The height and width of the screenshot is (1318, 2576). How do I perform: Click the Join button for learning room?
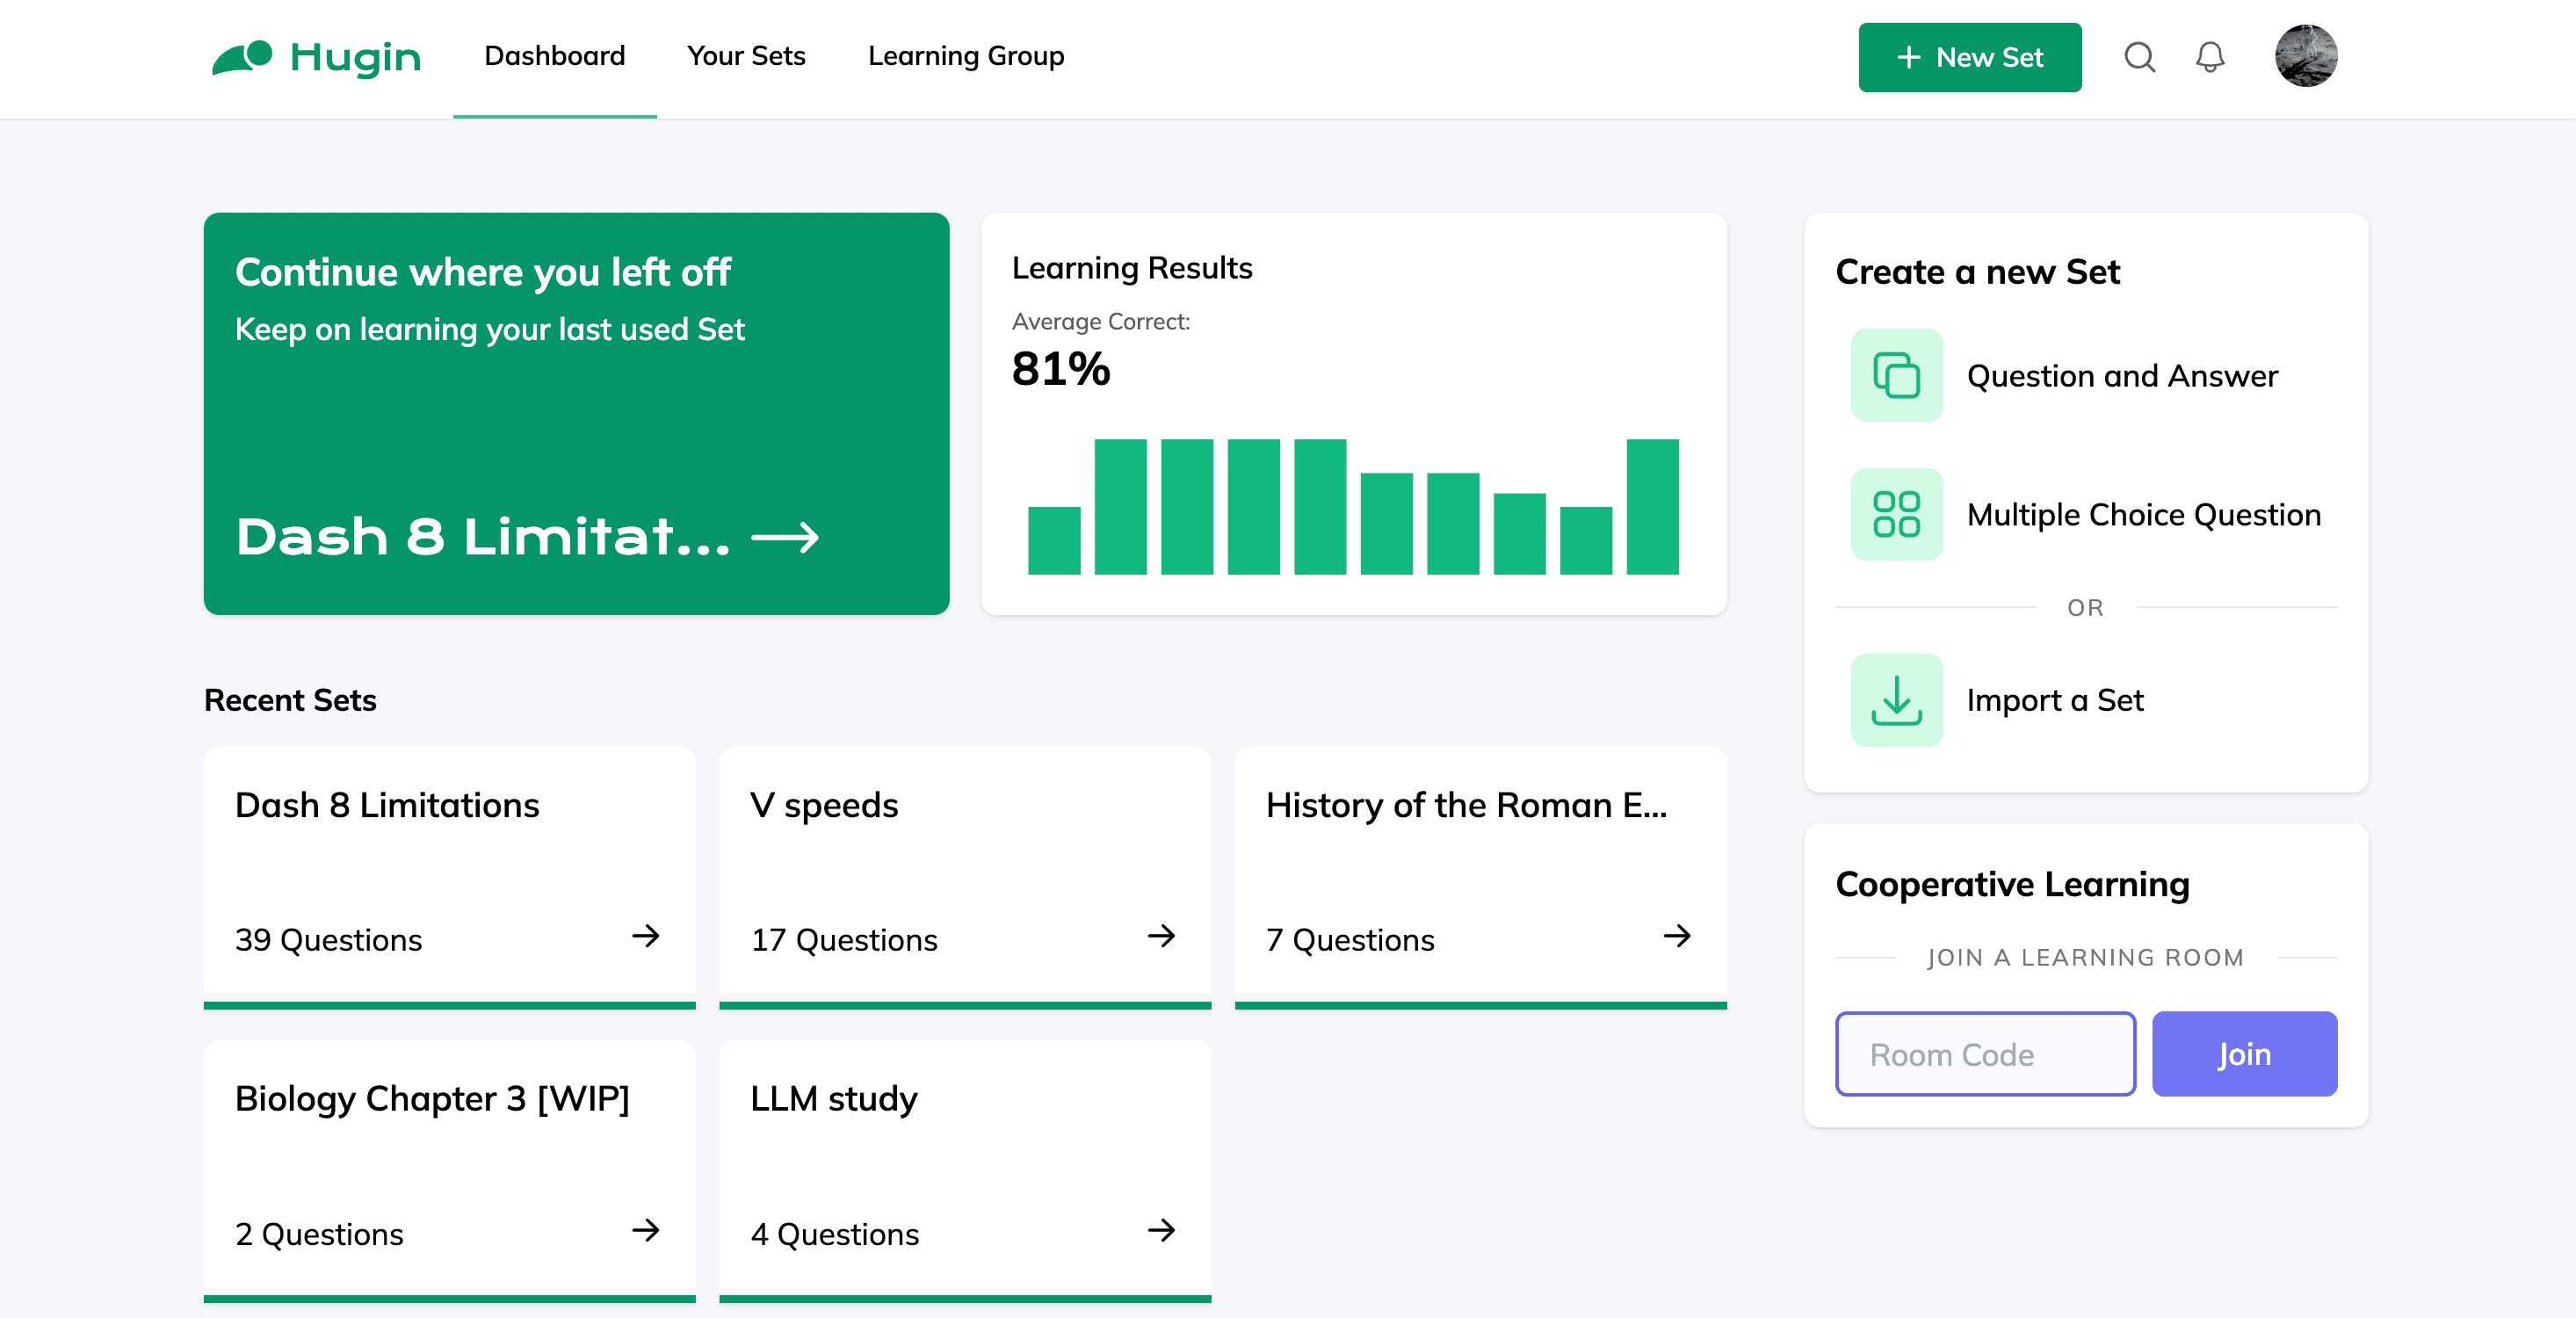[x=2243, y=1054]
